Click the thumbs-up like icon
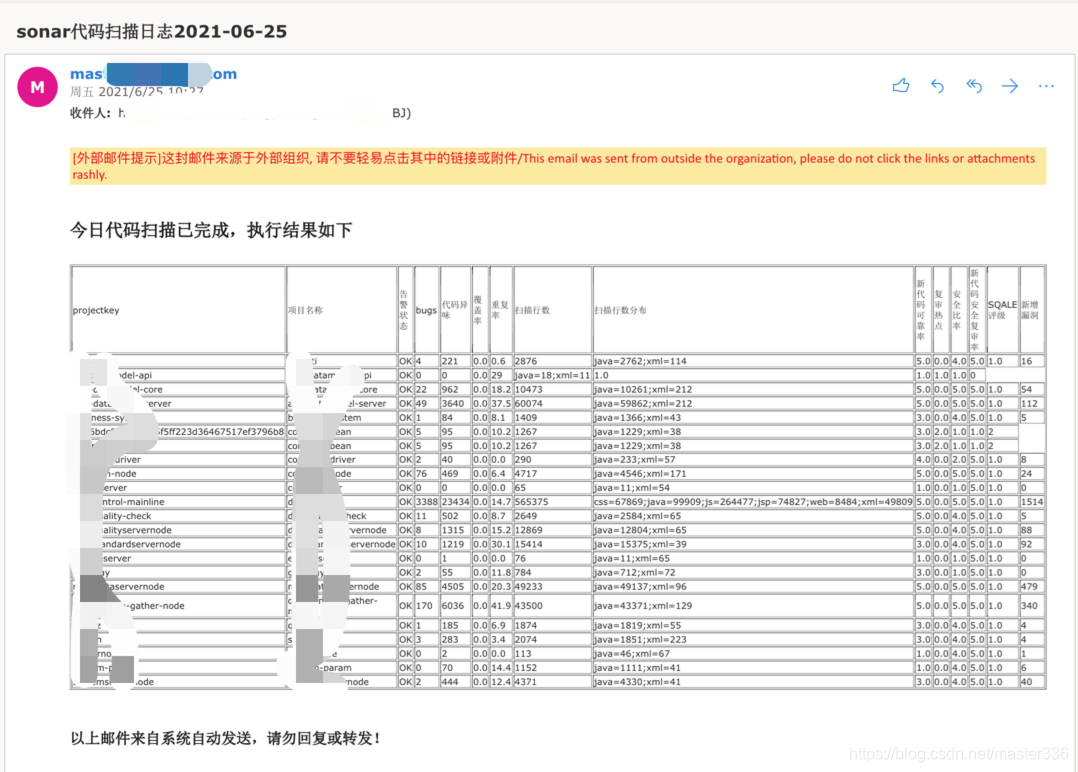The height and width of the screenshot is (772, 1078). tap(901, 86)
